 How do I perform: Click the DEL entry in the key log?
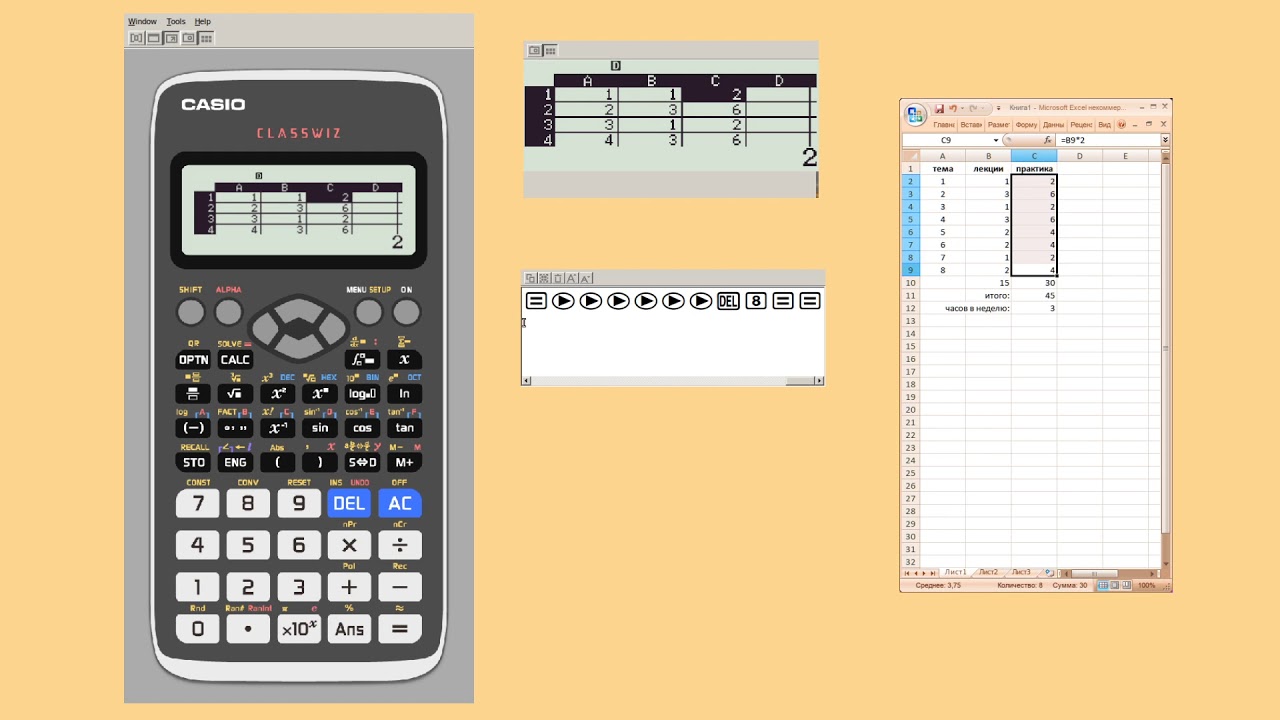tap(728, 301)
